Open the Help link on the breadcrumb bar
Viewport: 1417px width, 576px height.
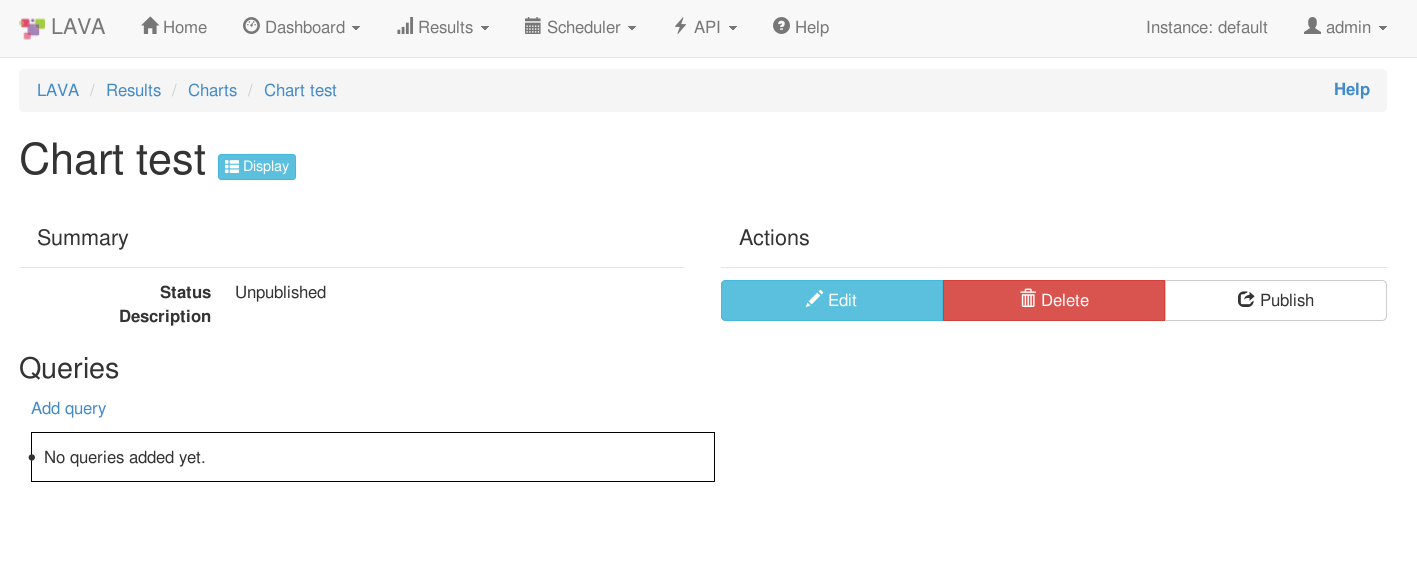(x=1351, y=89)
